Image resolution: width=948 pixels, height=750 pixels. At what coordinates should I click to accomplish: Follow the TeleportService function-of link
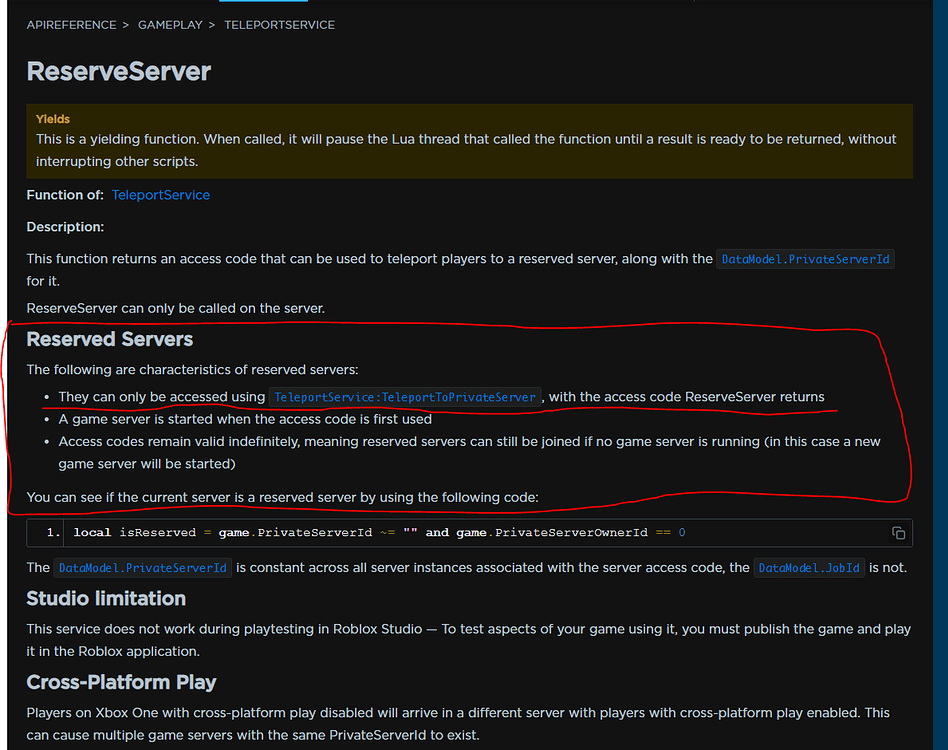tap(161, 195)
